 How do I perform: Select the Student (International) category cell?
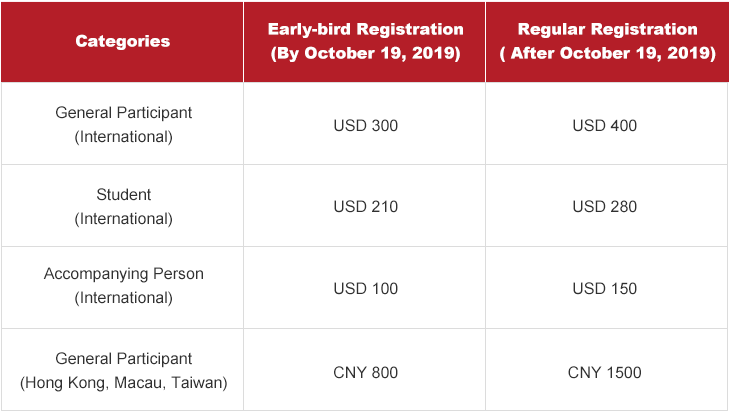[x=122, y=206]
